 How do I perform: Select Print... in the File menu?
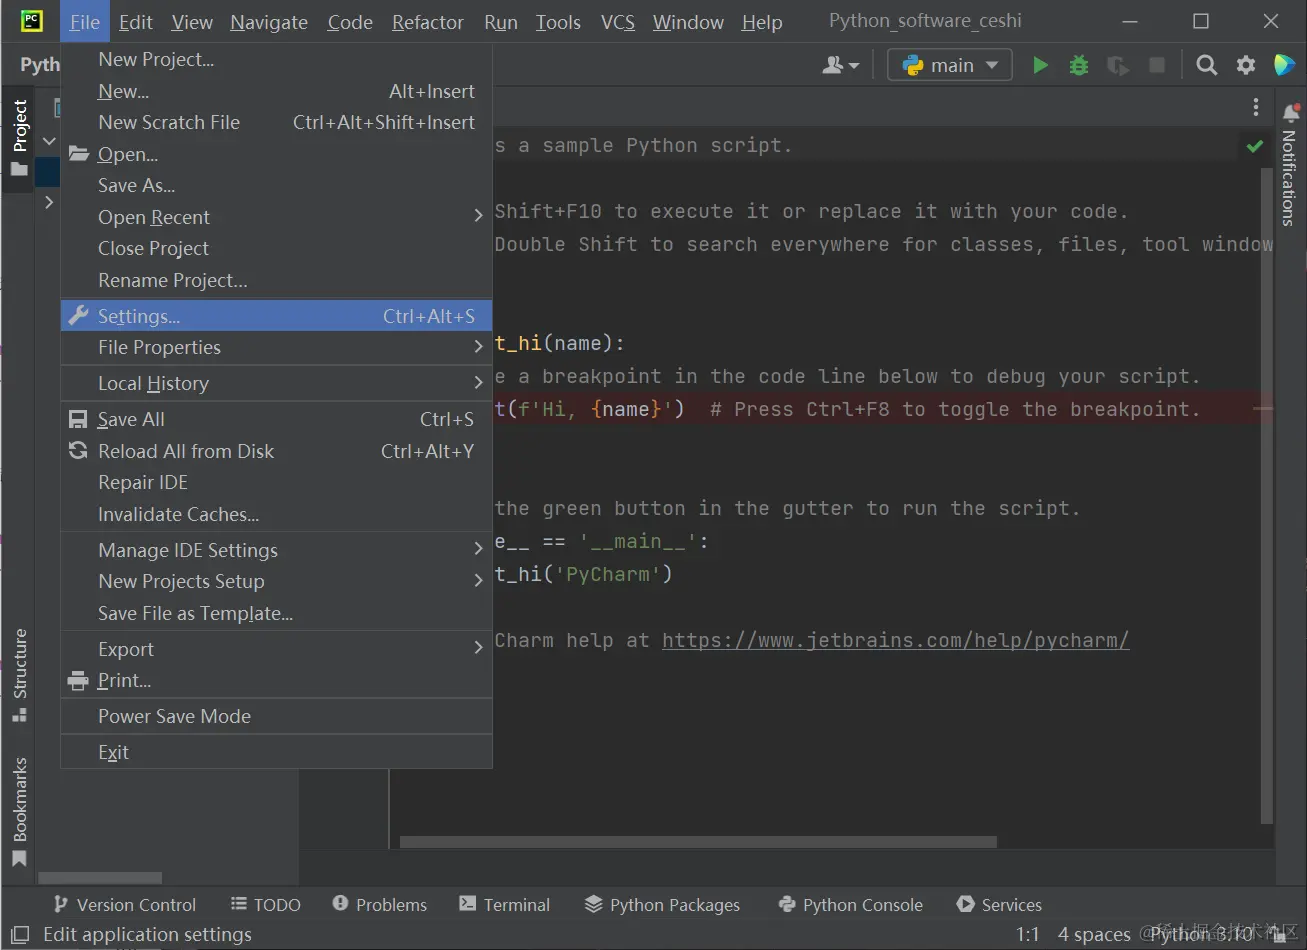[x=277, y=680]
